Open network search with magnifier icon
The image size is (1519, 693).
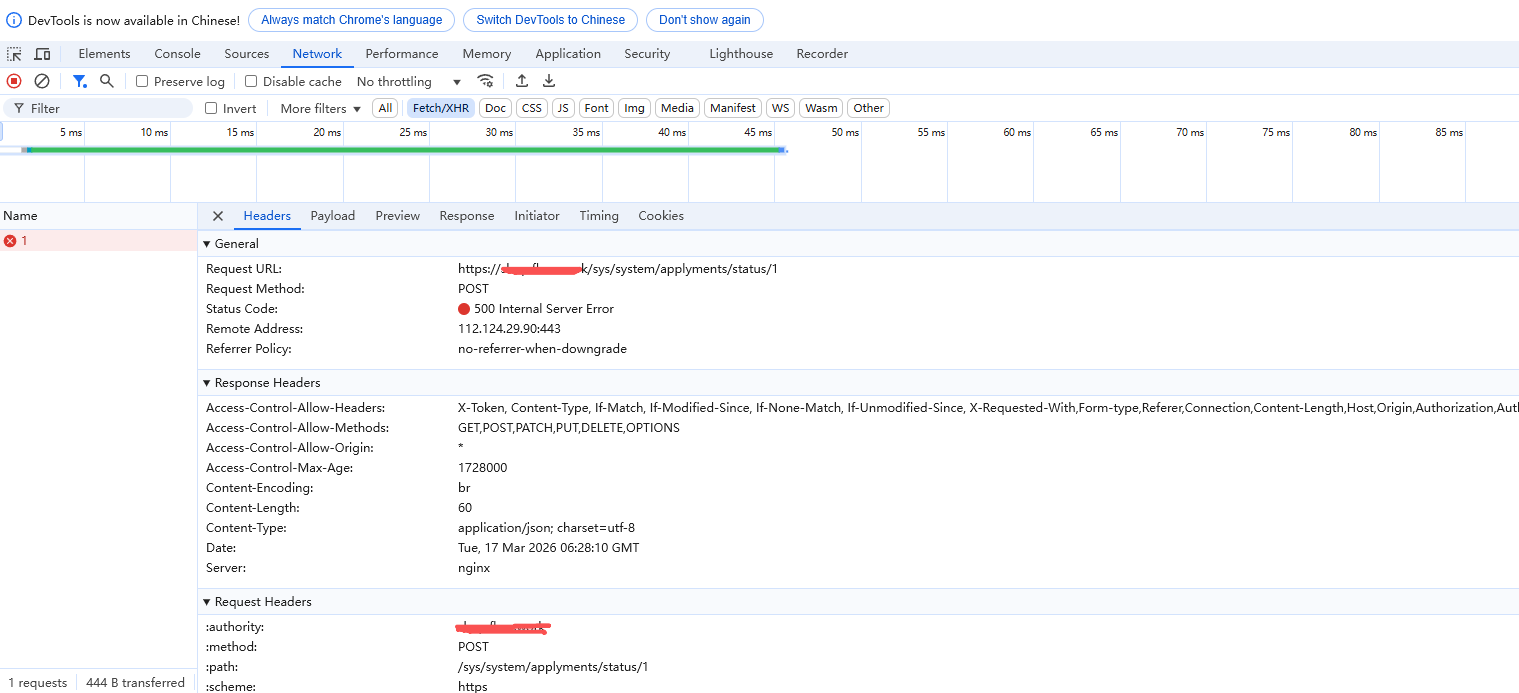point(107,81)
